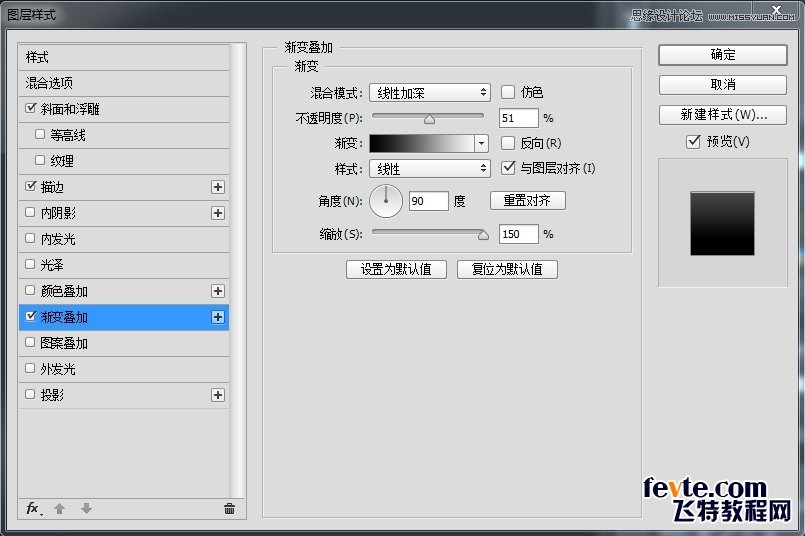The width and height of the screenshot is (805, 536).
Task: Click the left list vertical scrollbar
Action: [237, 271]
